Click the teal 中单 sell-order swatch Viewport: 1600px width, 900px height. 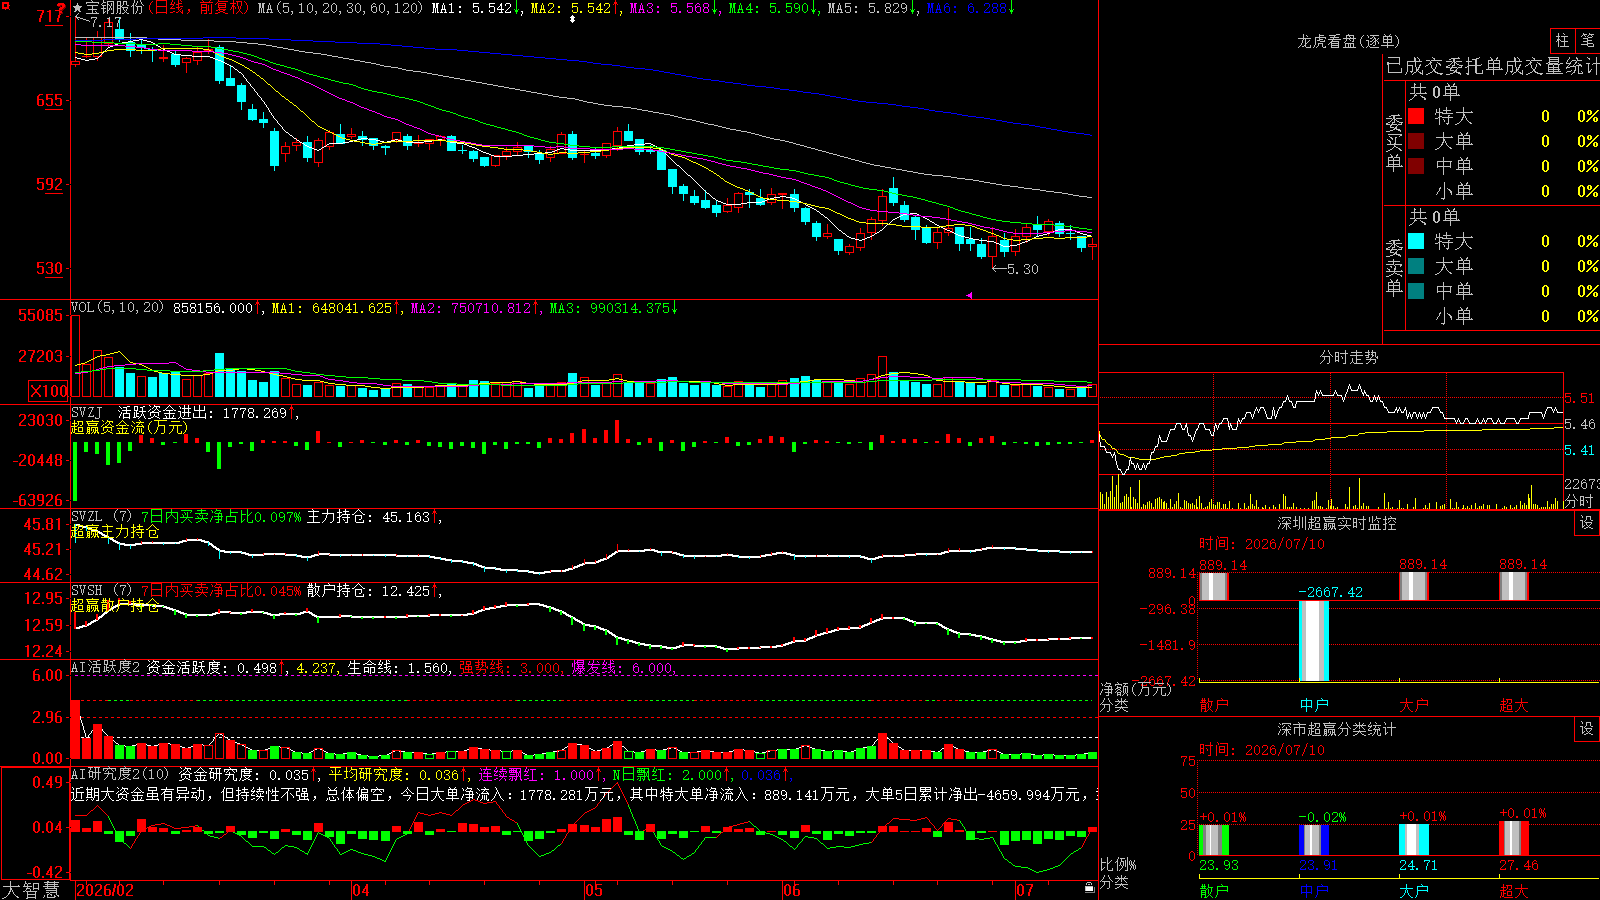pyautogui.click(x=1416, y=291)
